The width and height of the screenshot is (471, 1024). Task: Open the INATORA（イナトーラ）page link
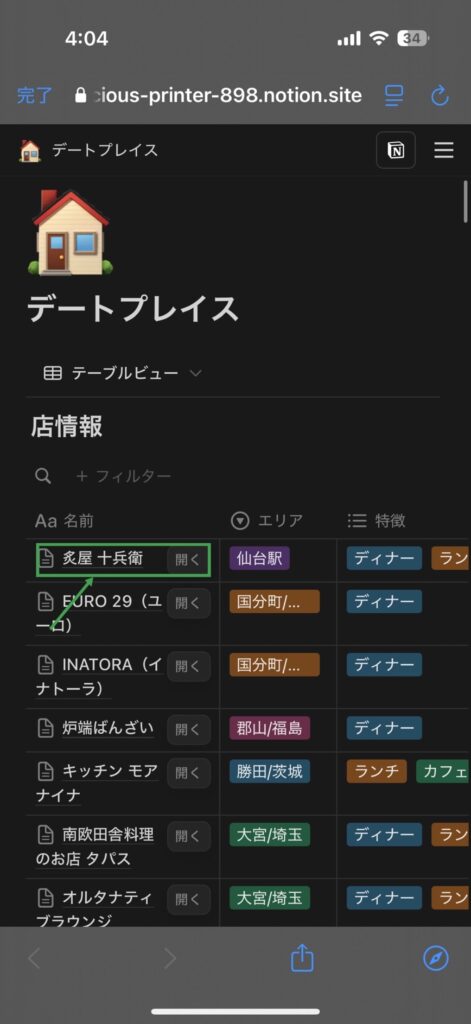pos(100,677)
